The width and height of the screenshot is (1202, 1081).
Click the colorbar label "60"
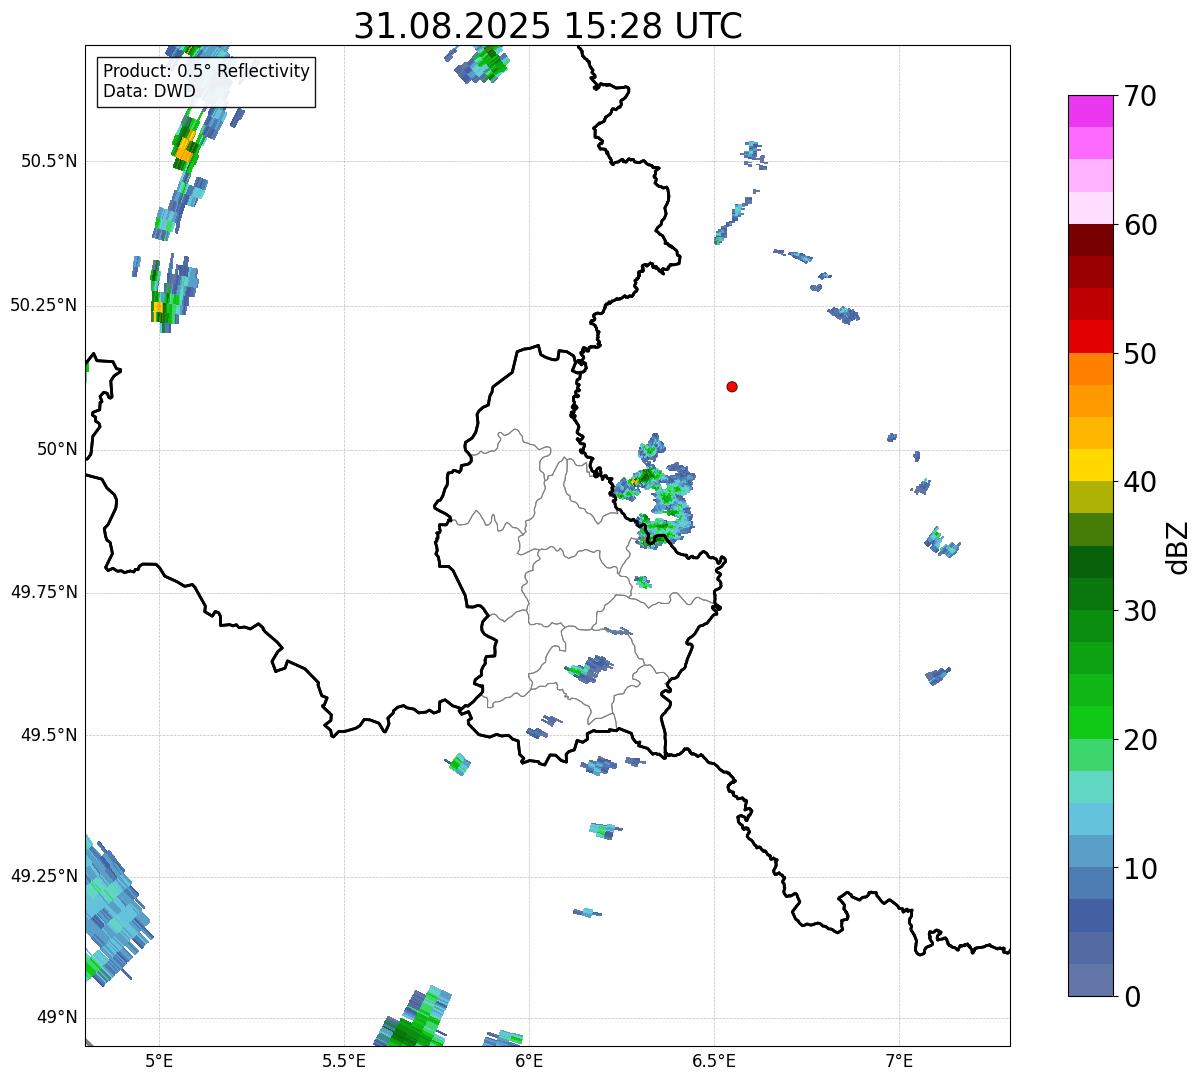click(x=1140, y=225)
